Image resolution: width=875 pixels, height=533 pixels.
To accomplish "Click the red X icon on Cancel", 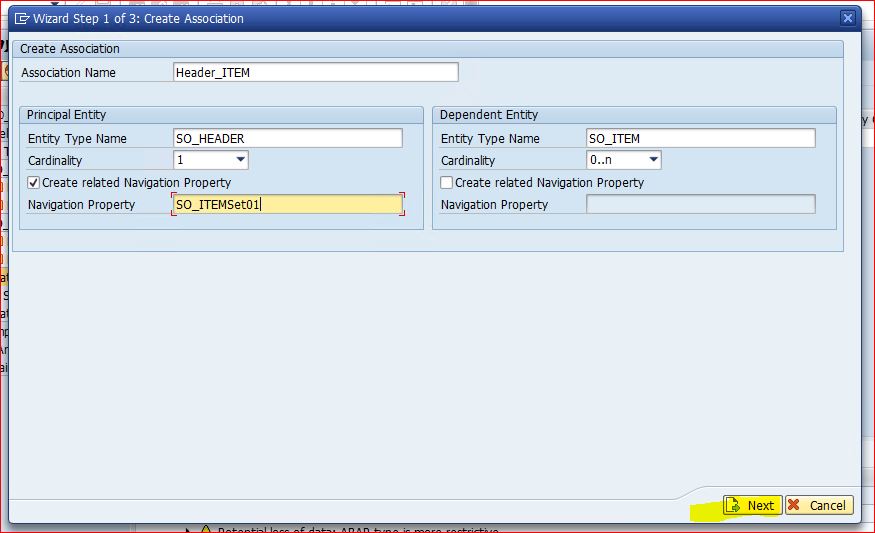I will click(795, 505).
